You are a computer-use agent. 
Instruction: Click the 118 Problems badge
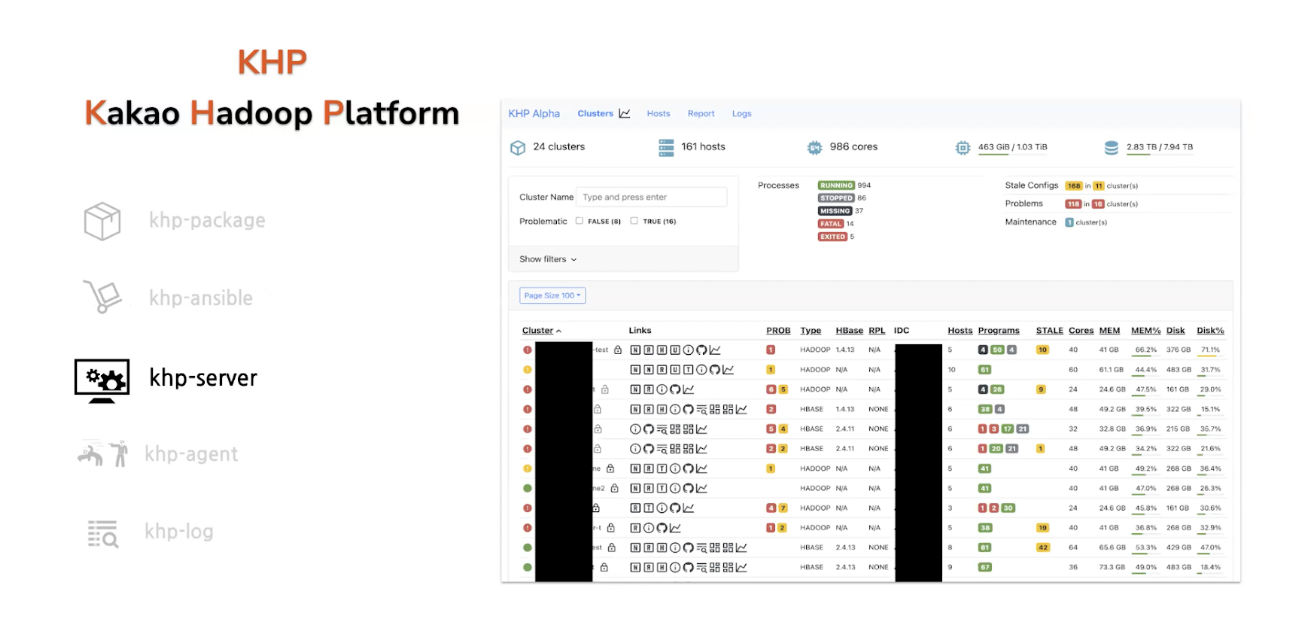pyautogui.click(x=1074, y=204)
